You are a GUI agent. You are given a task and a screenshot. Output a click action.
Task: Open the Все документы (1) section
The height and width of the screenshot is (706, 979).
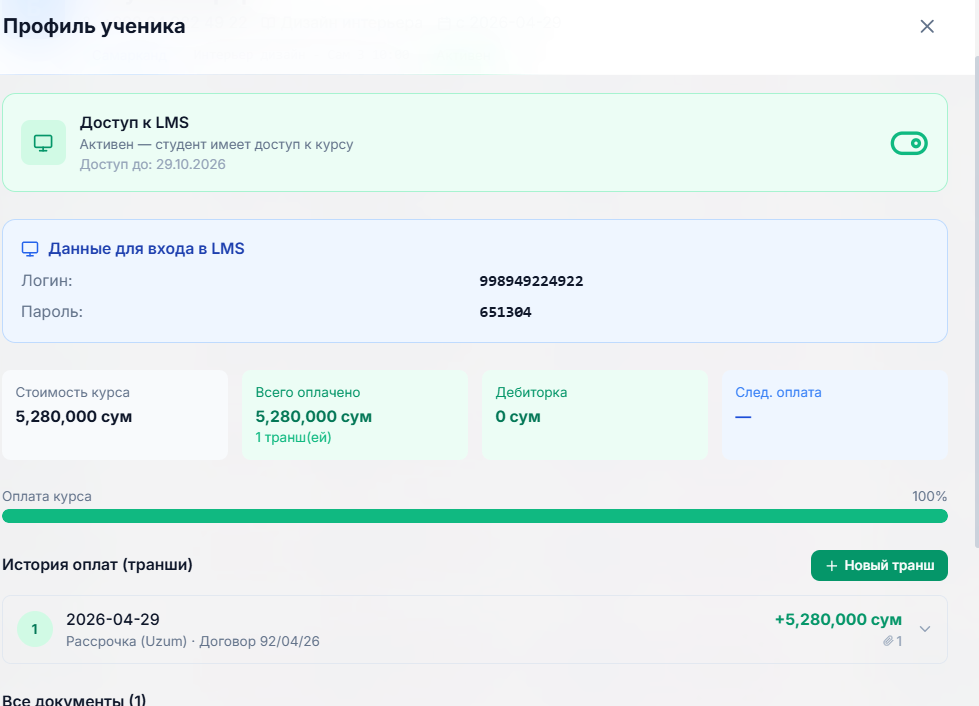[75, 699]
